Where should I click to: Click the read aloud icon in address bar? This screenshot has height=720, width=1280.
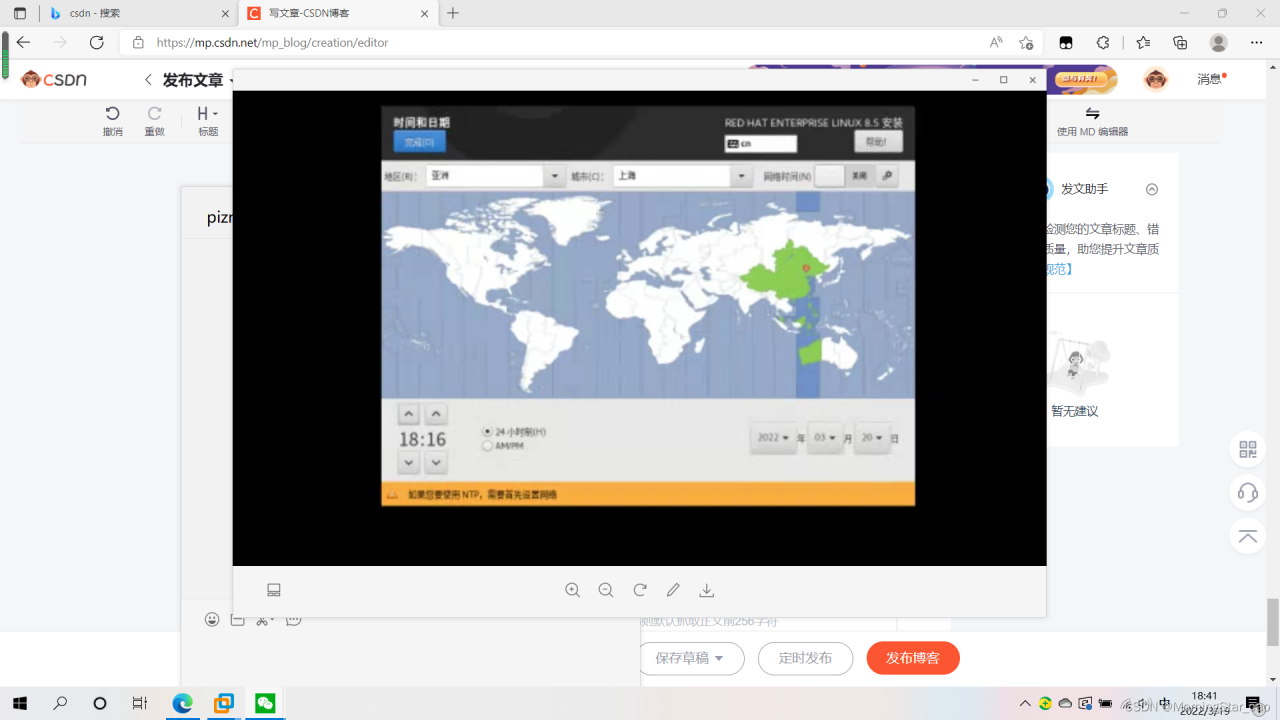click(x=996, y=42)
